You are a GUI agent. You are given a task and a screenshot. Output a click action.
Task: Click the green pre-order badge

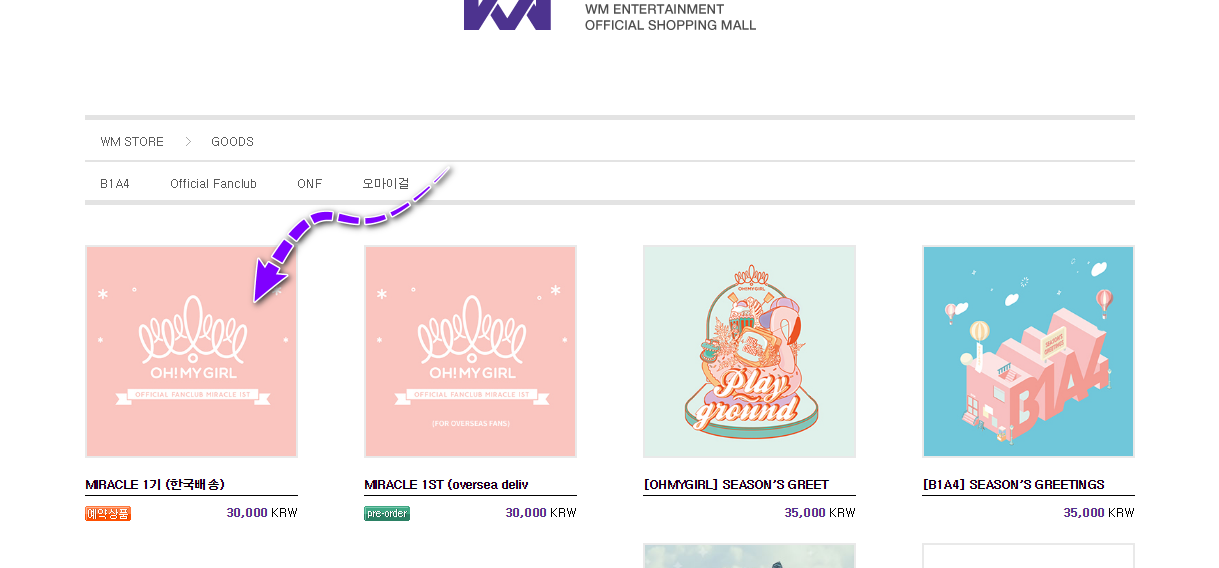click(387, 513)
